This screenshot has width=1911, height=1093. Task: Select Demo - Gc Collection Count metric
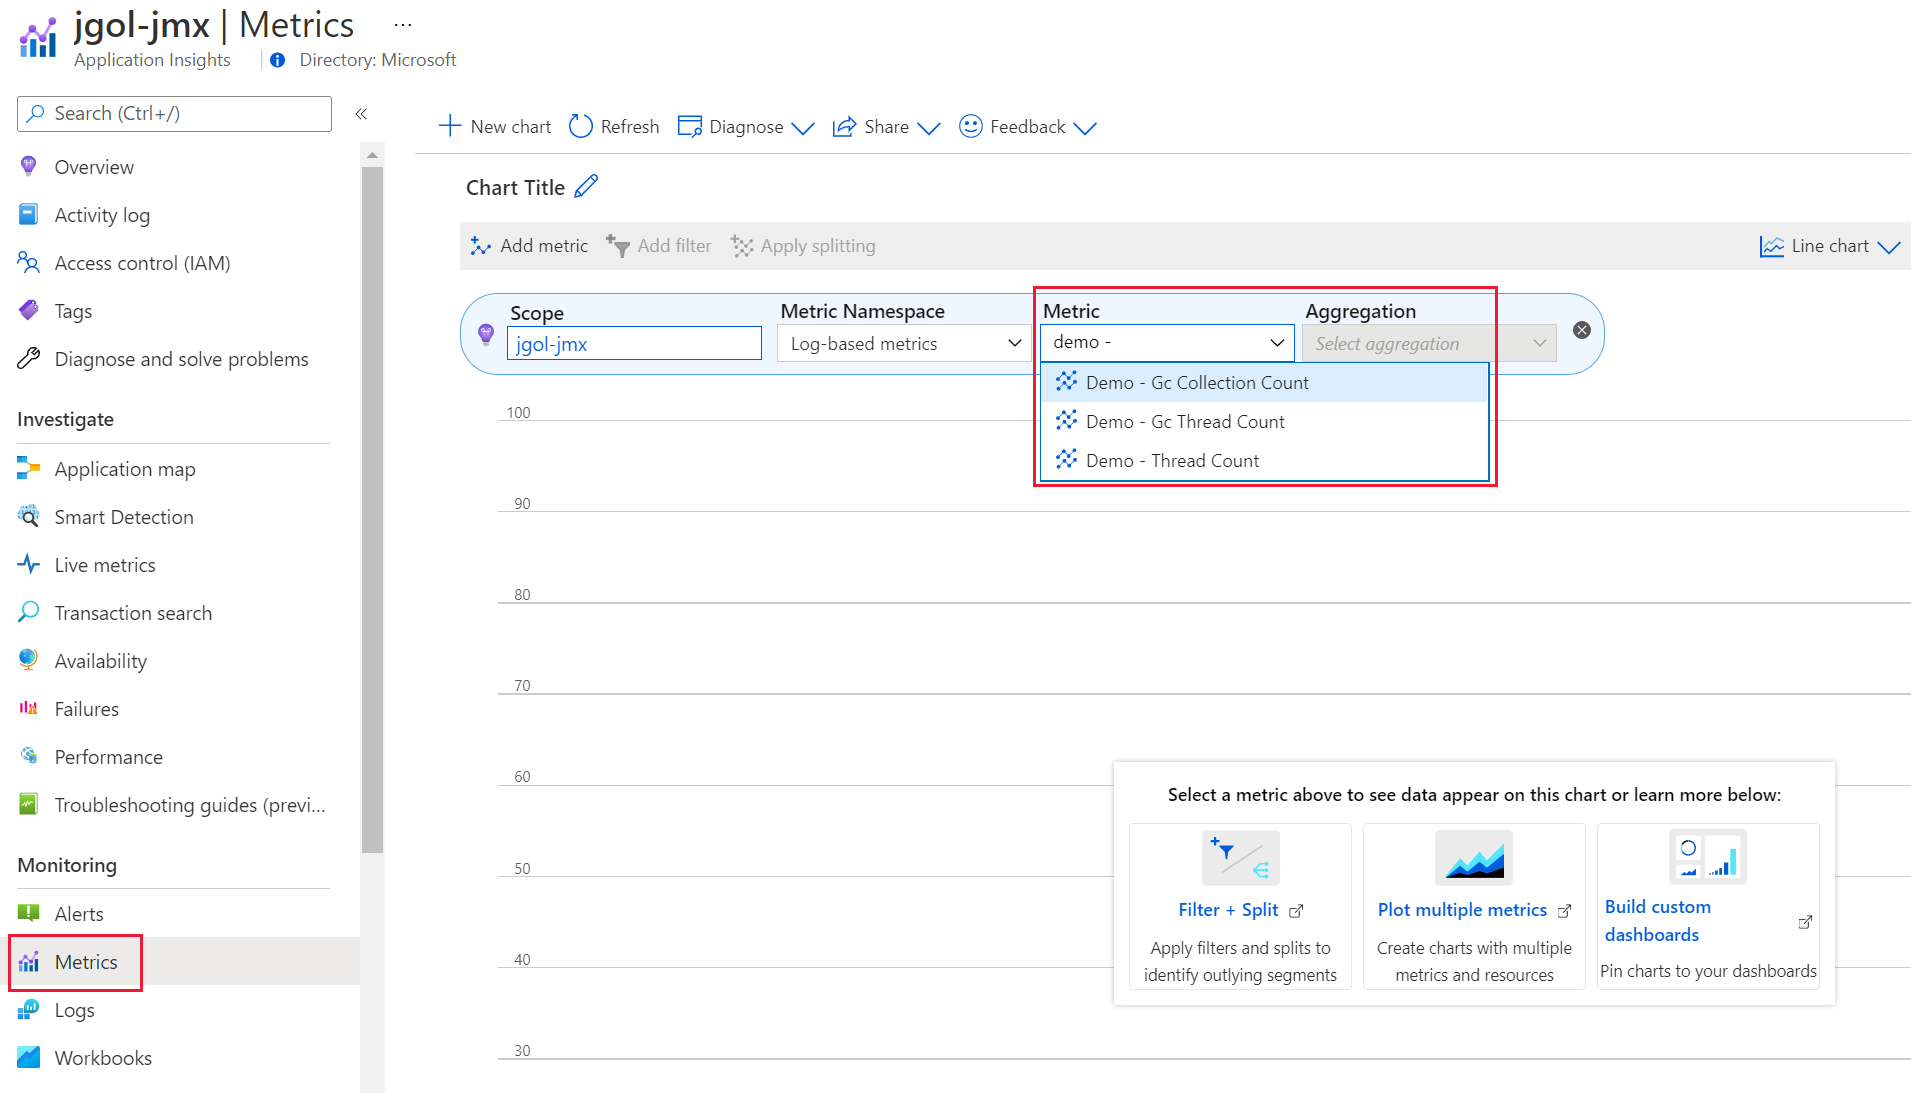click(1264, 383)
